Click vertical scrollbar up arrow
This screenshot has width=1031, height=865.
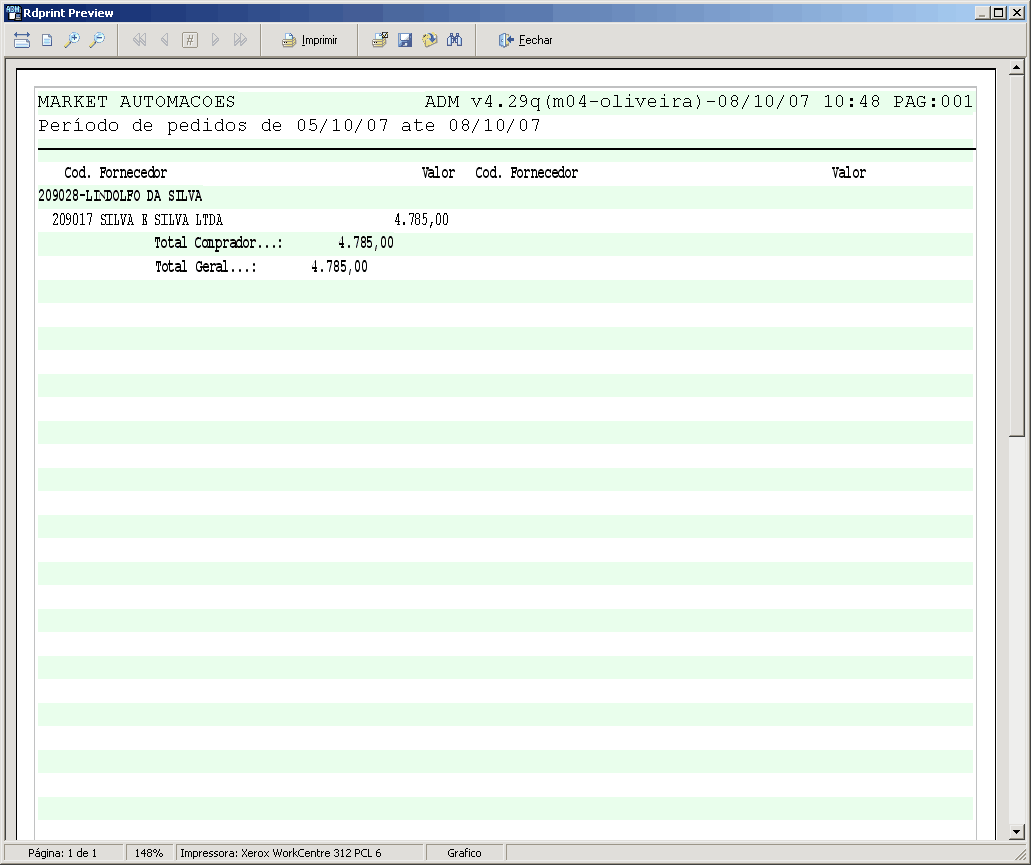coord(1017,67)
